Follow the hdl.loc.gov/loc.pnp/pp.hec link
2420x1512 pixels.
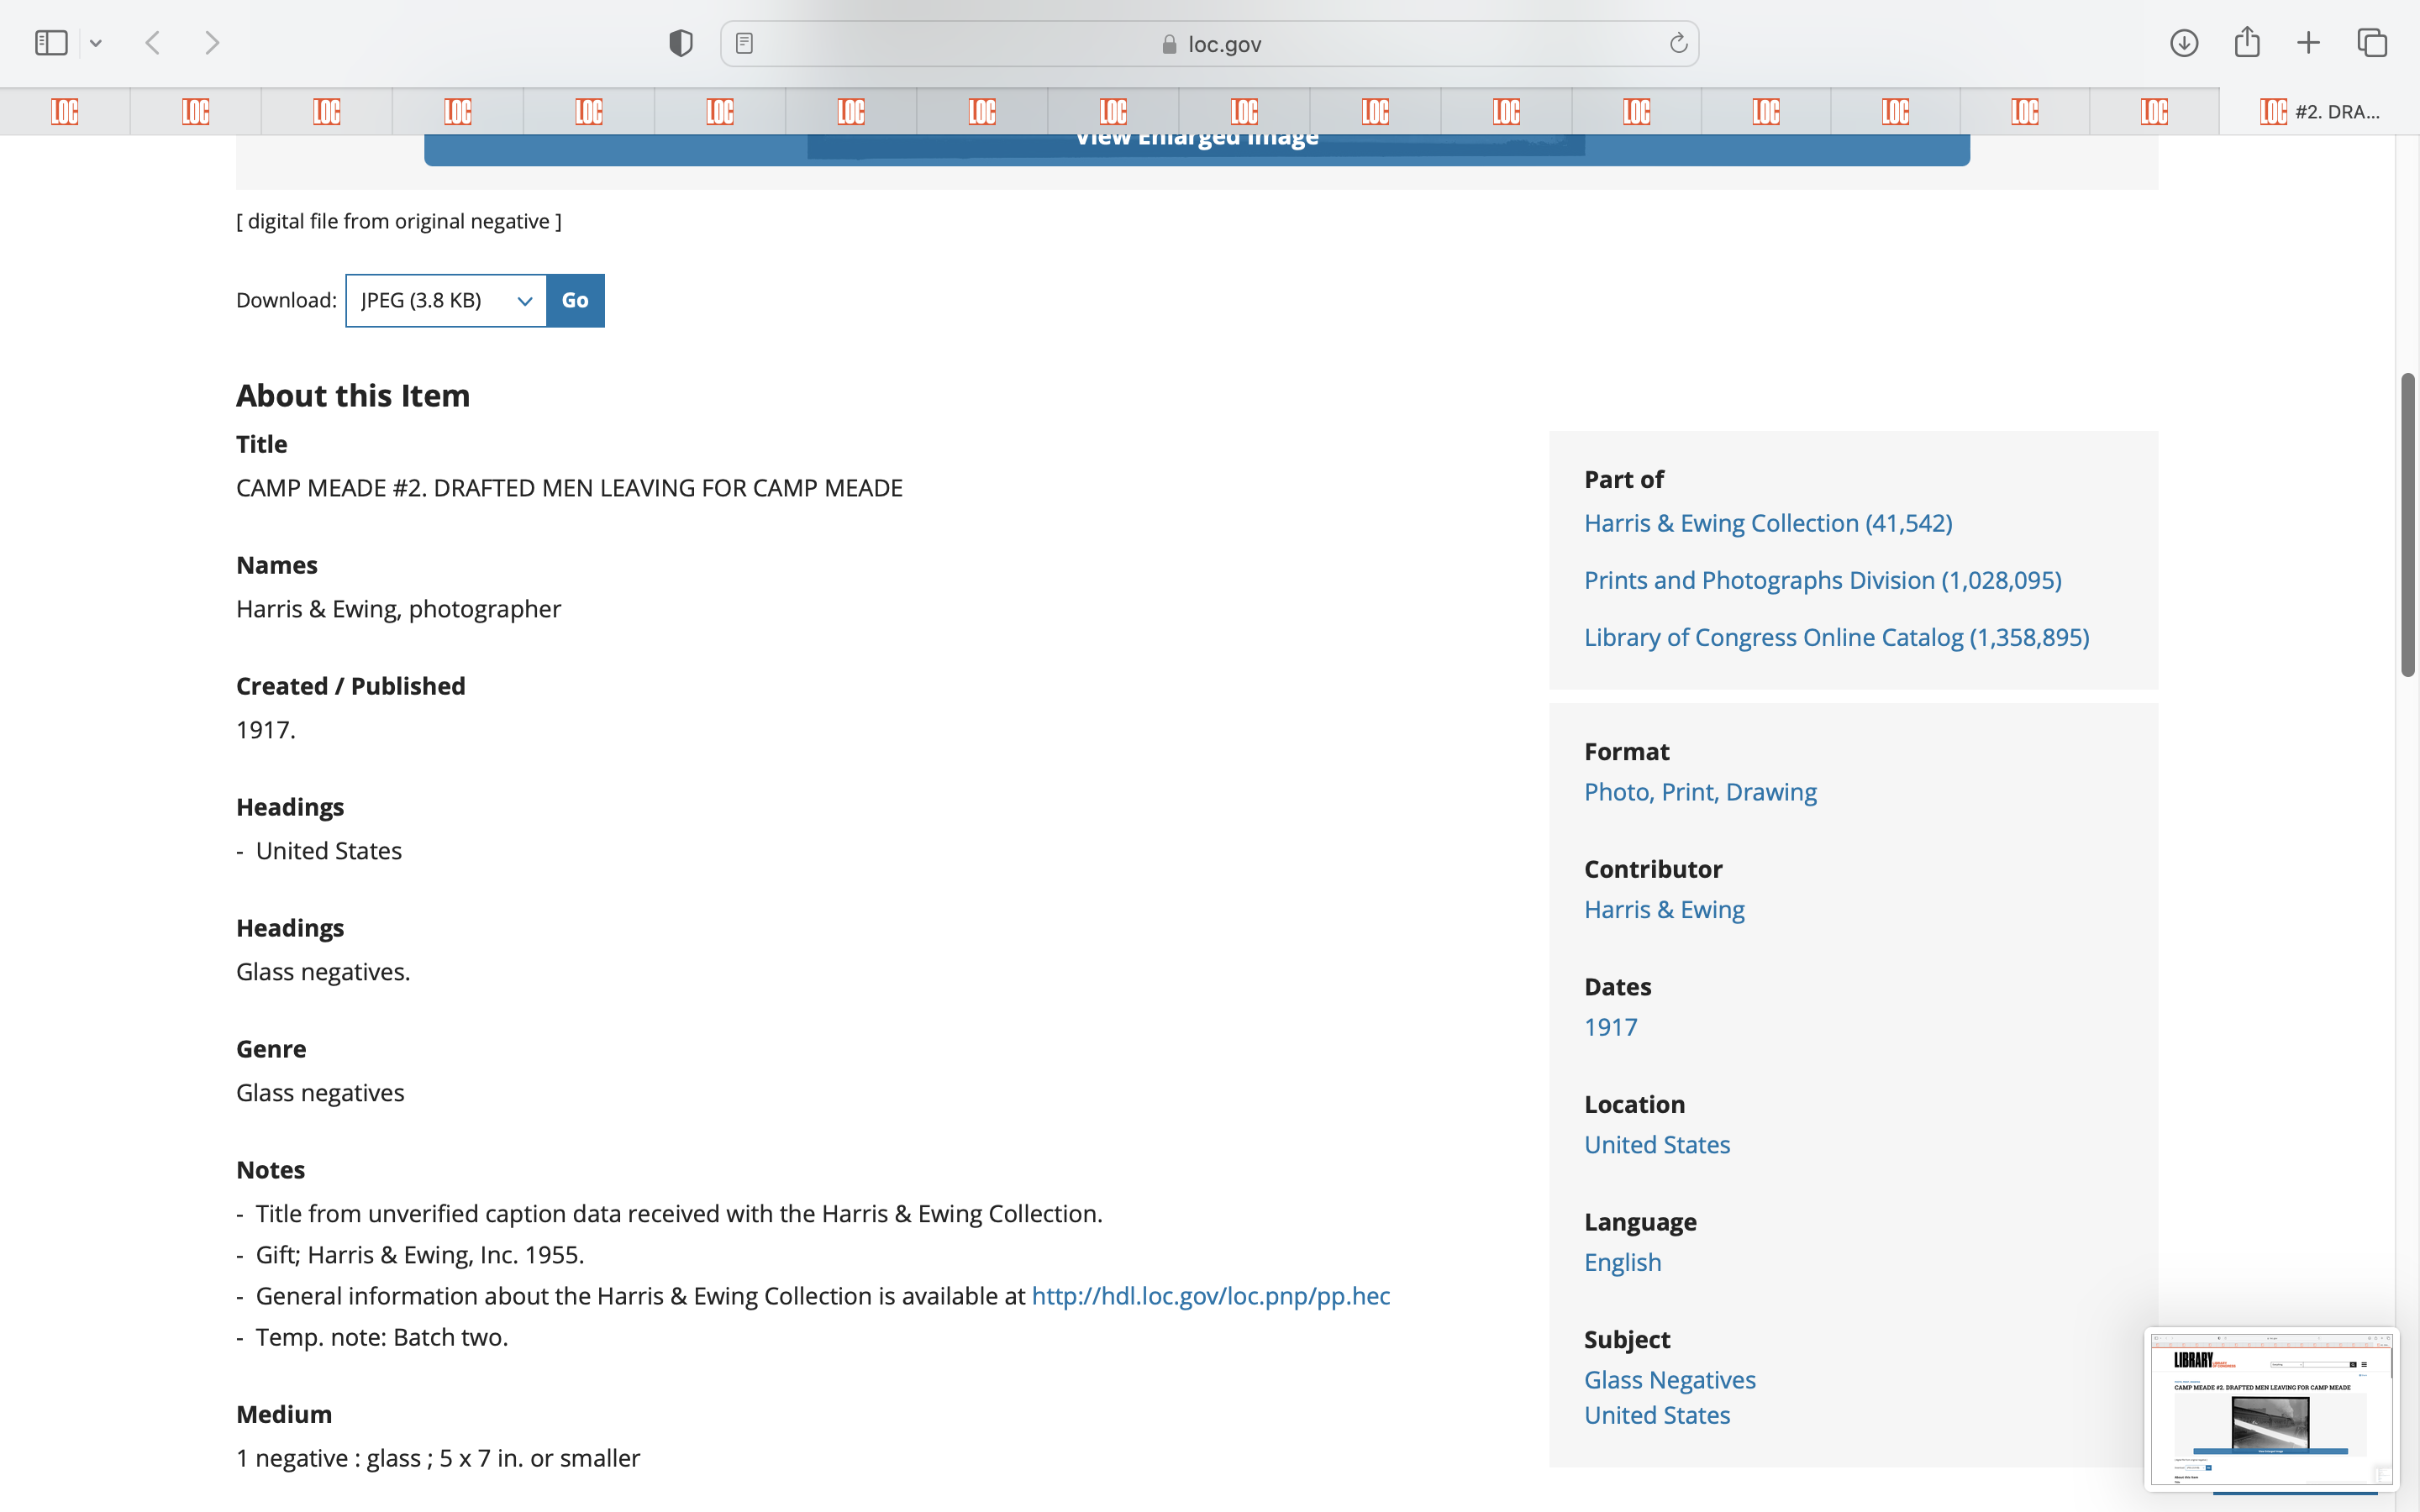1210,1296
